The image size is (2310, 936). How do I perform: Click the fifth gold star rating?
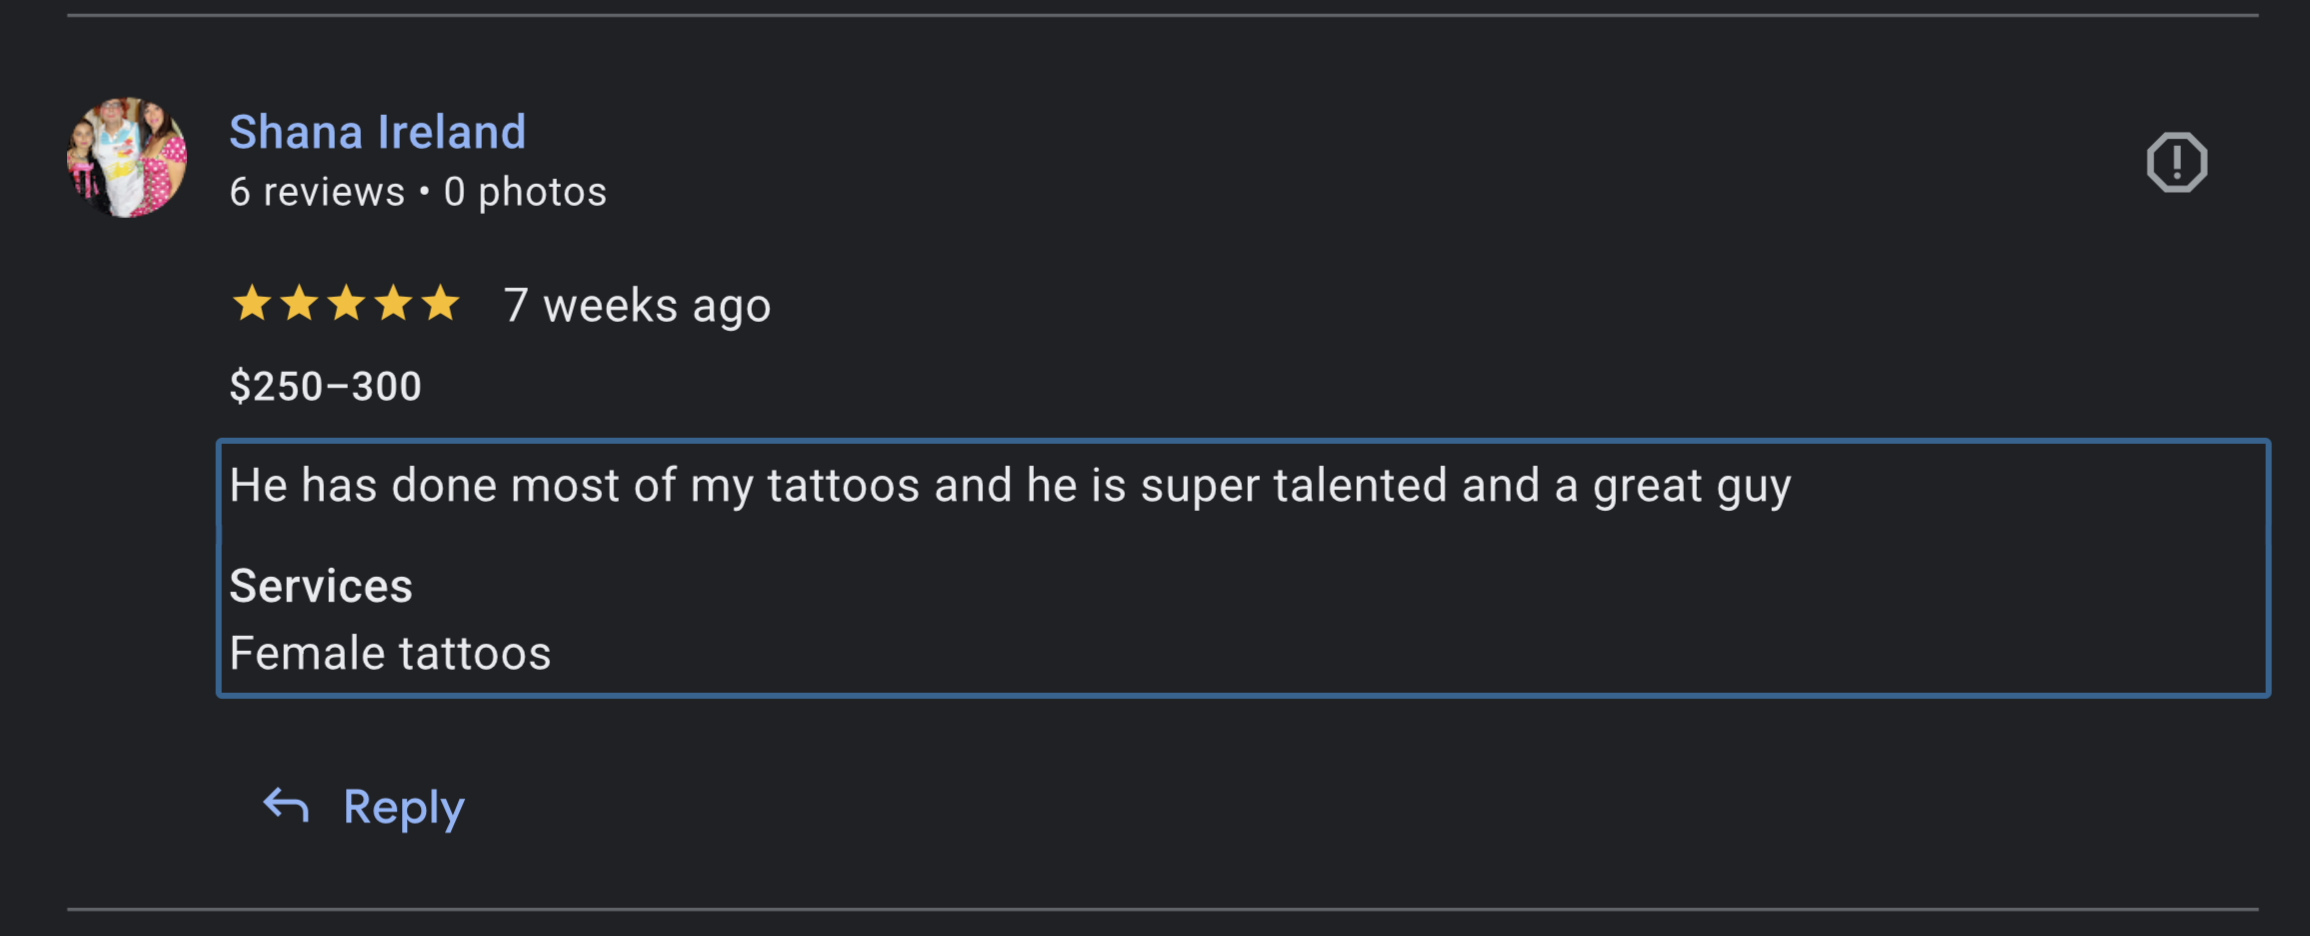click(440, 303)
